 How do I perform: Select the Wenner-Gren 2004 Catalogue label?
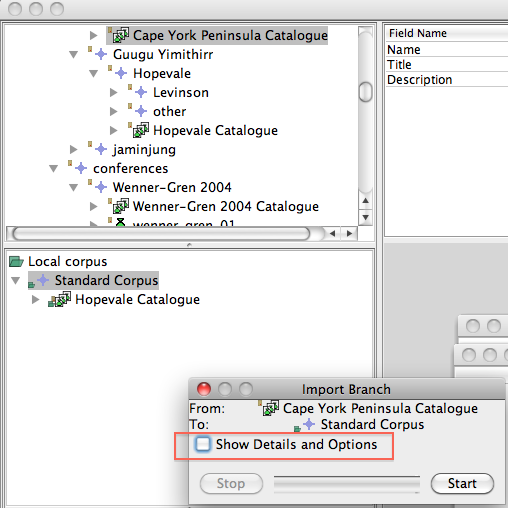(x=226, y=206)
